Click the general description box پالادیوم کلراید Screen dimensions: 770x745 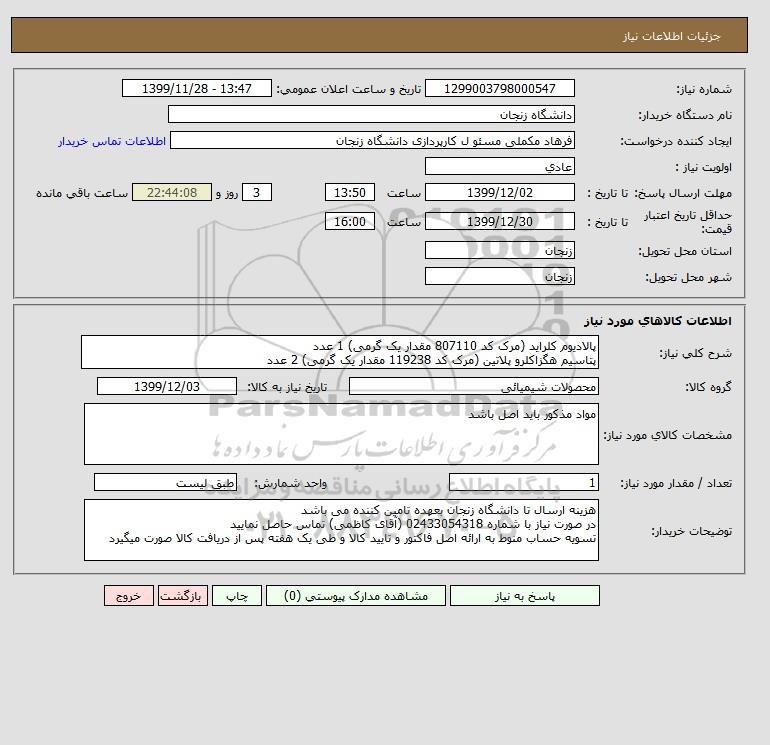[340, 352]
